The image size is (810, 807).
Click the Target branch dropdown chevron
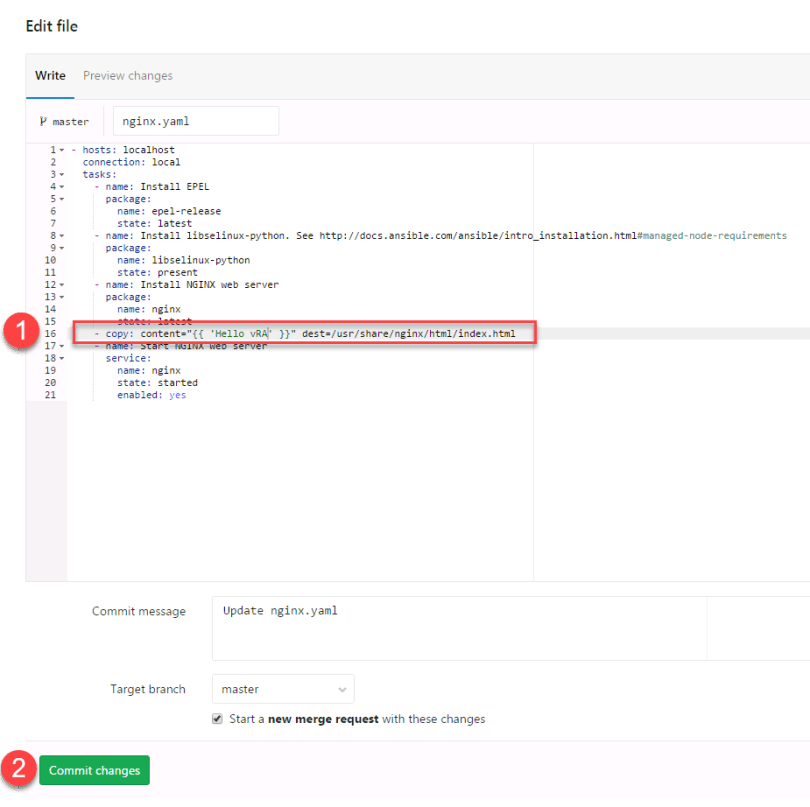[343, 690]
